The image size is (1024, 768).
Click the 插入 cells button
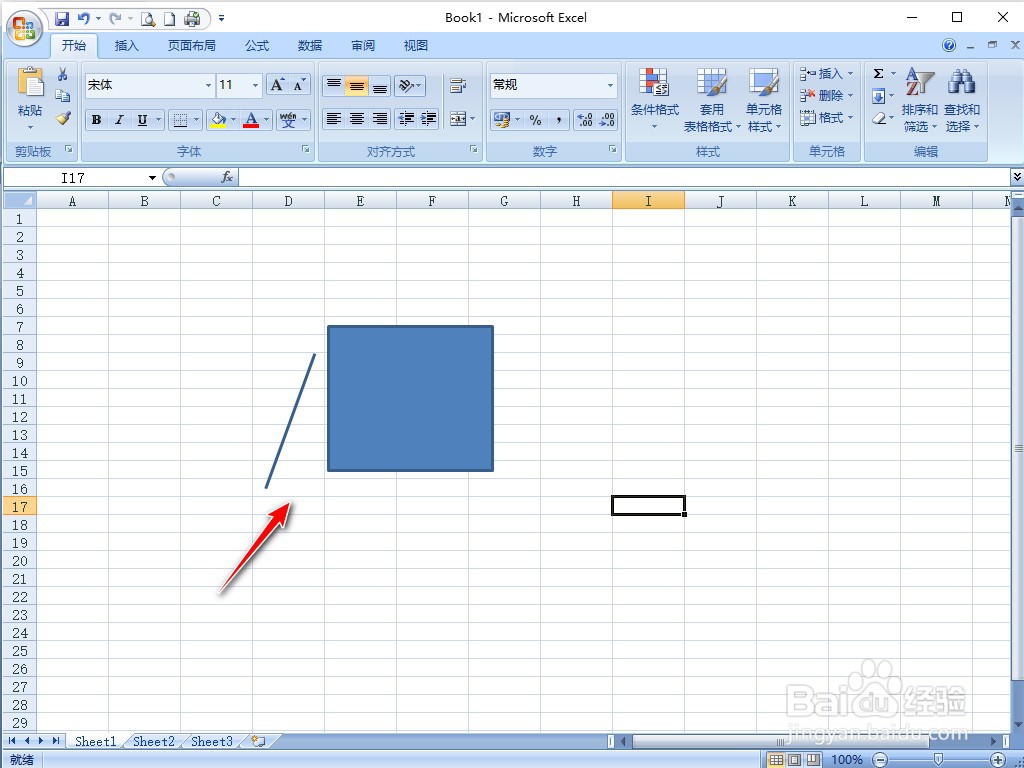(827, 74)
